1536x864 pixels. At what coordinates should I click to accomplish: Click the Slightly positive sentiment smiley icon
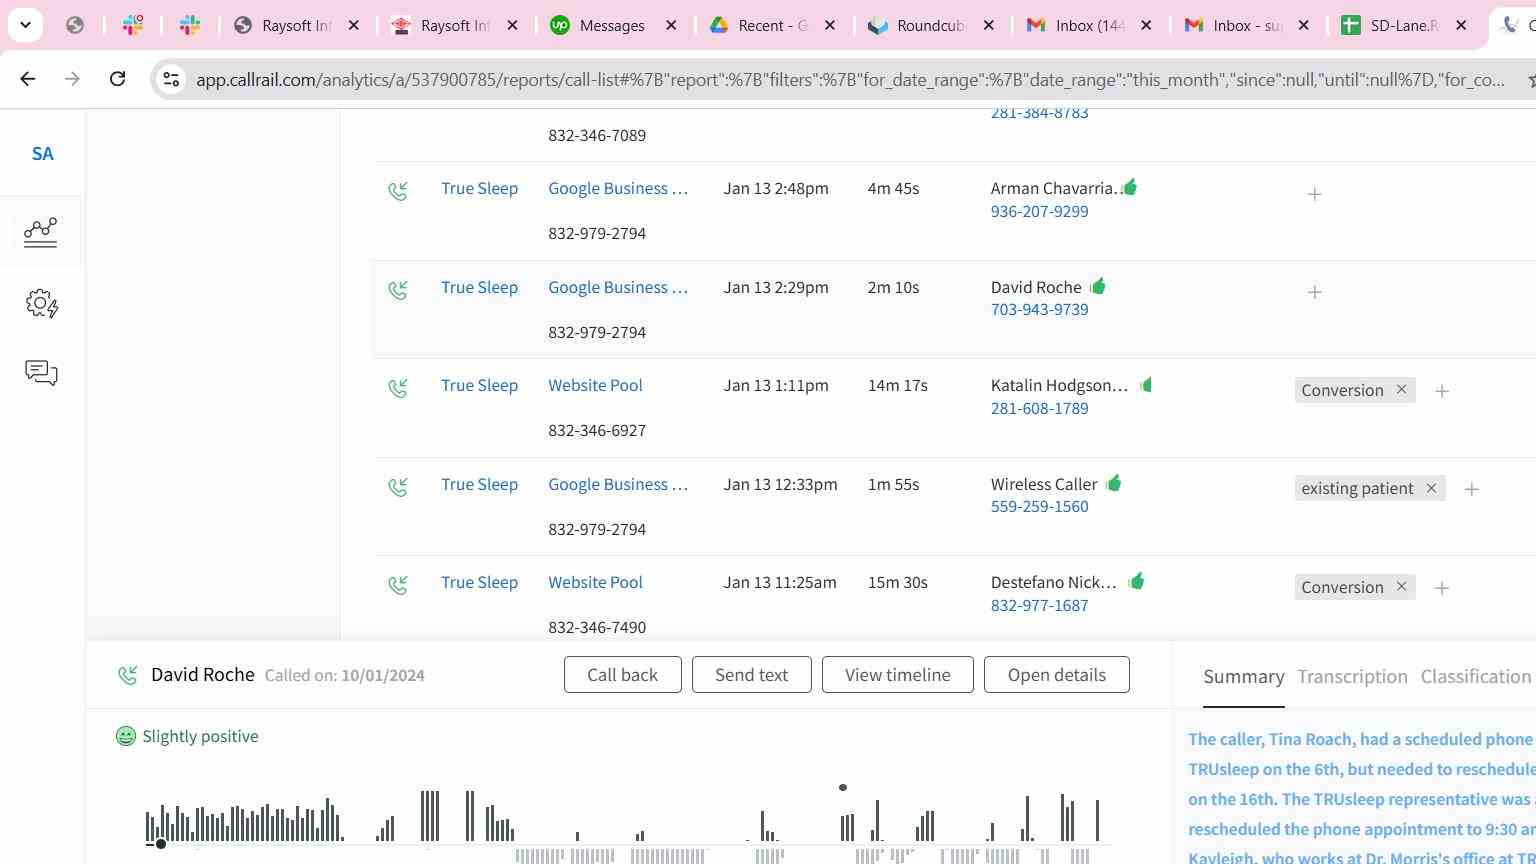[x=126, y=736]
